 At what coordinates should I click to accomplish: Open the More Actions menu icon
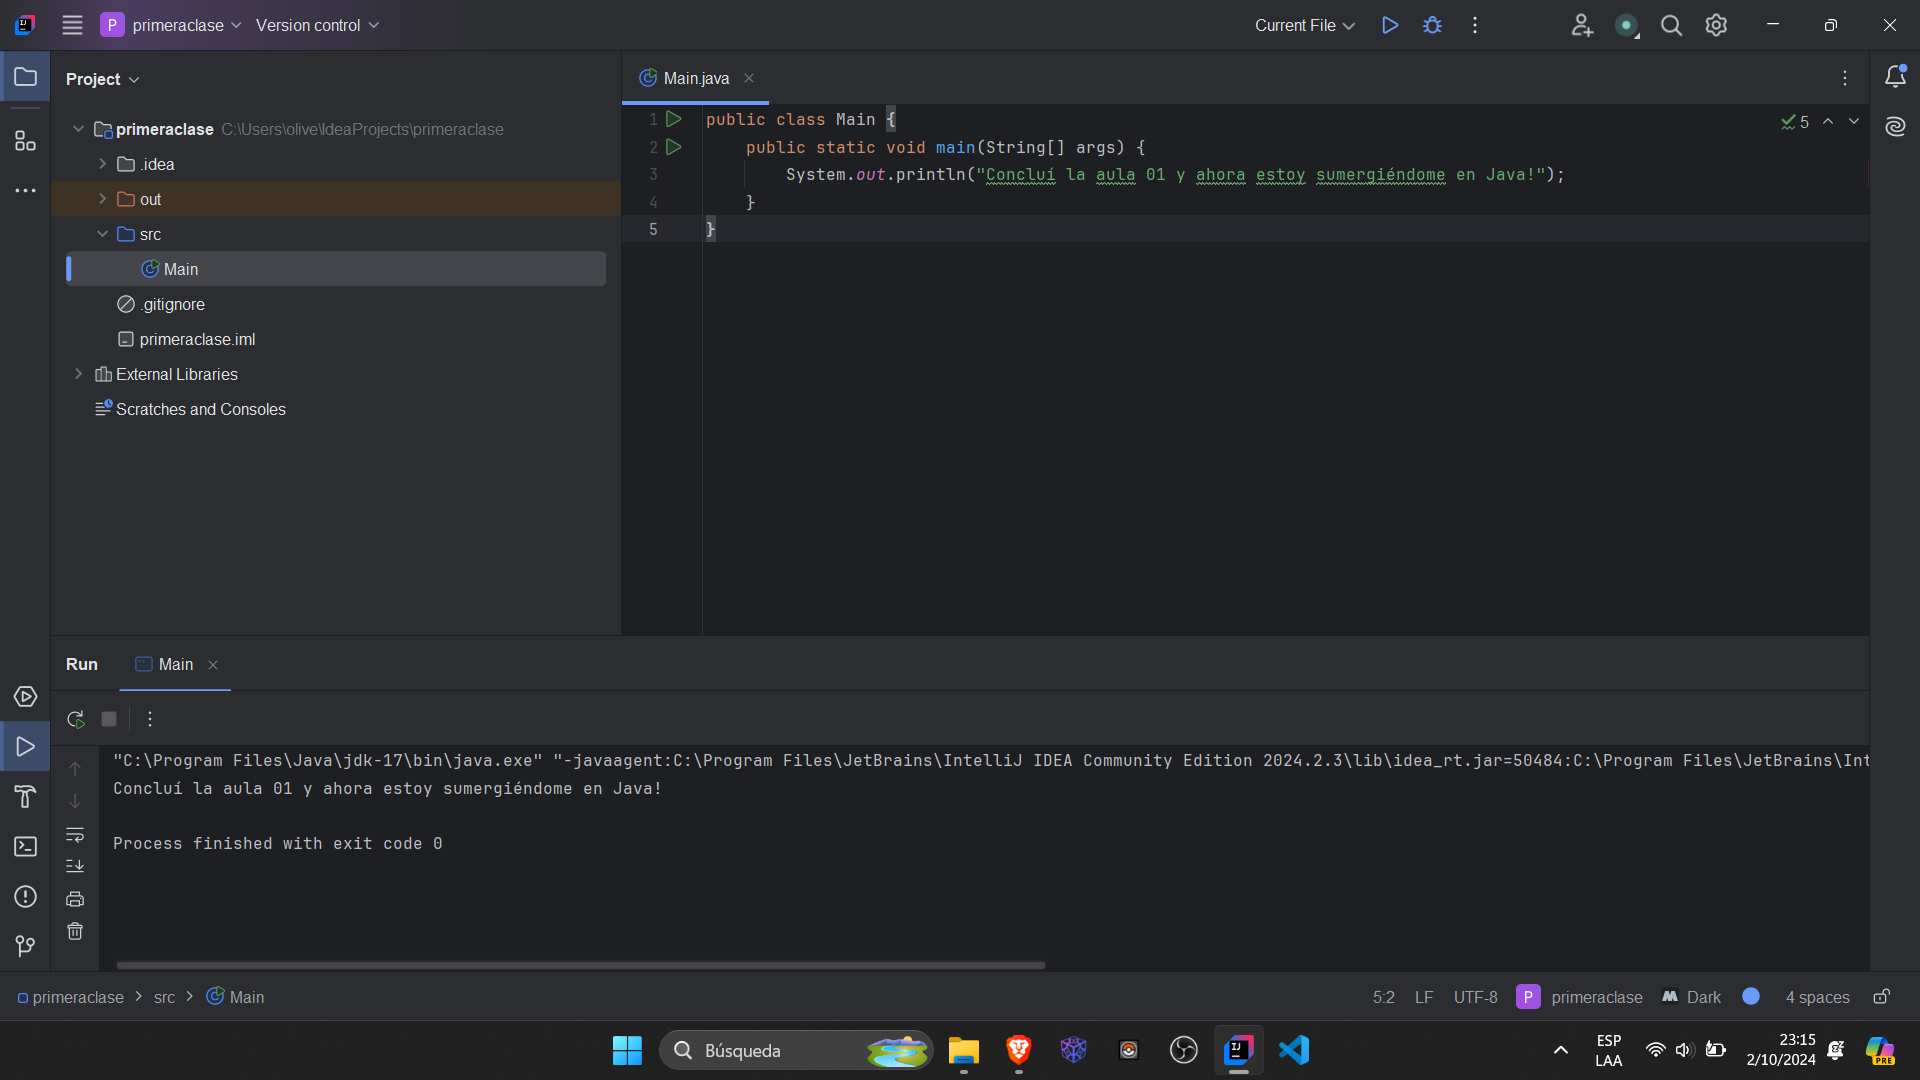coord(1474,25)
